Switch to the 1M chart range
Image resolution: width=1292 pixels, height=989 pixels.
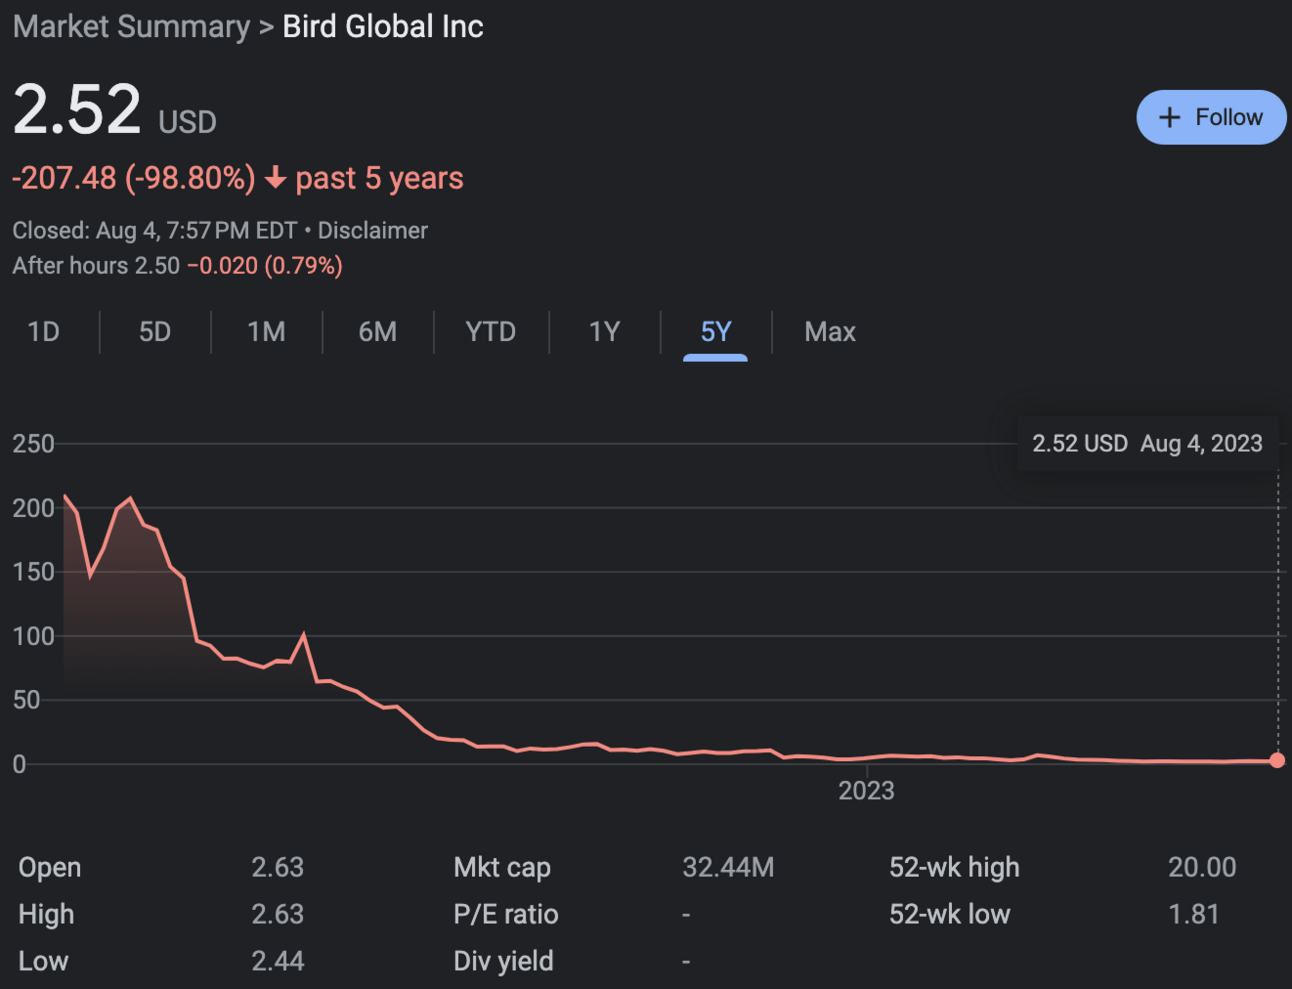coord(266,332)
